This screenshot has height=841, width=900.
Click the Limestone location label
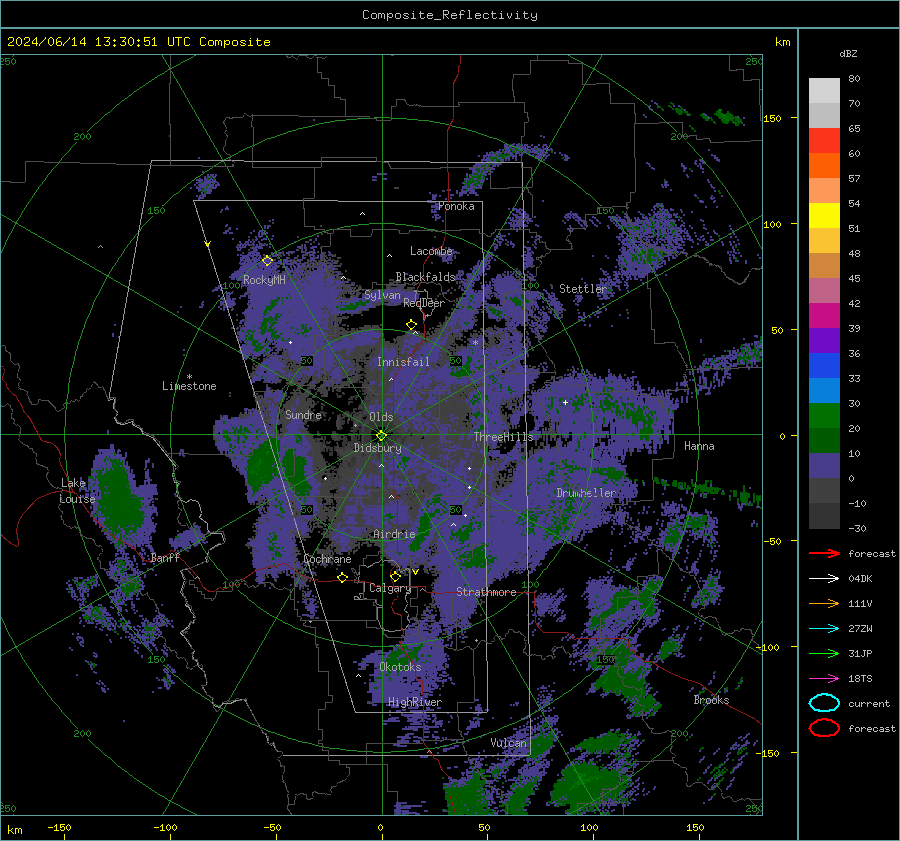pos(189,386)
